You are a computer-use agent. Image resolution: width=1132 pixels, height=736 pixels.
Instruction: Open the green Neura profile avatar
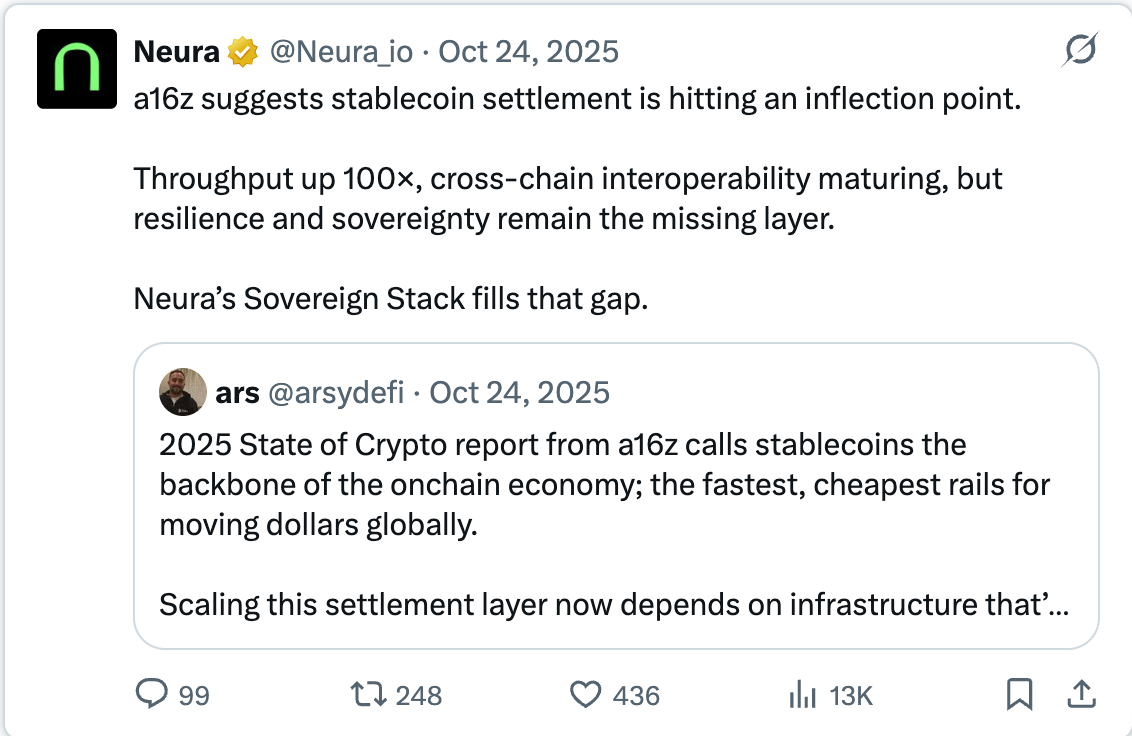pos(78,68)
